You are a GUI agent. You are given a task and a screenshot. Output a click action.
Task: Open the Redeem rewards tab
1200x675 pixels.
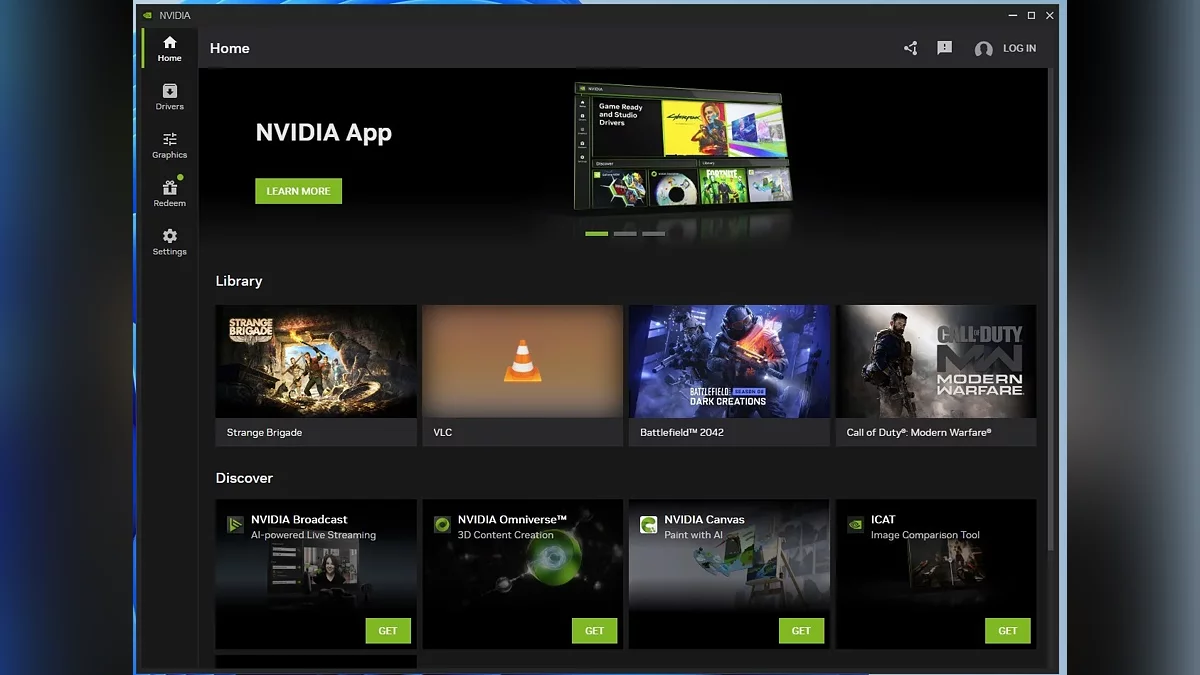[169, 194]
